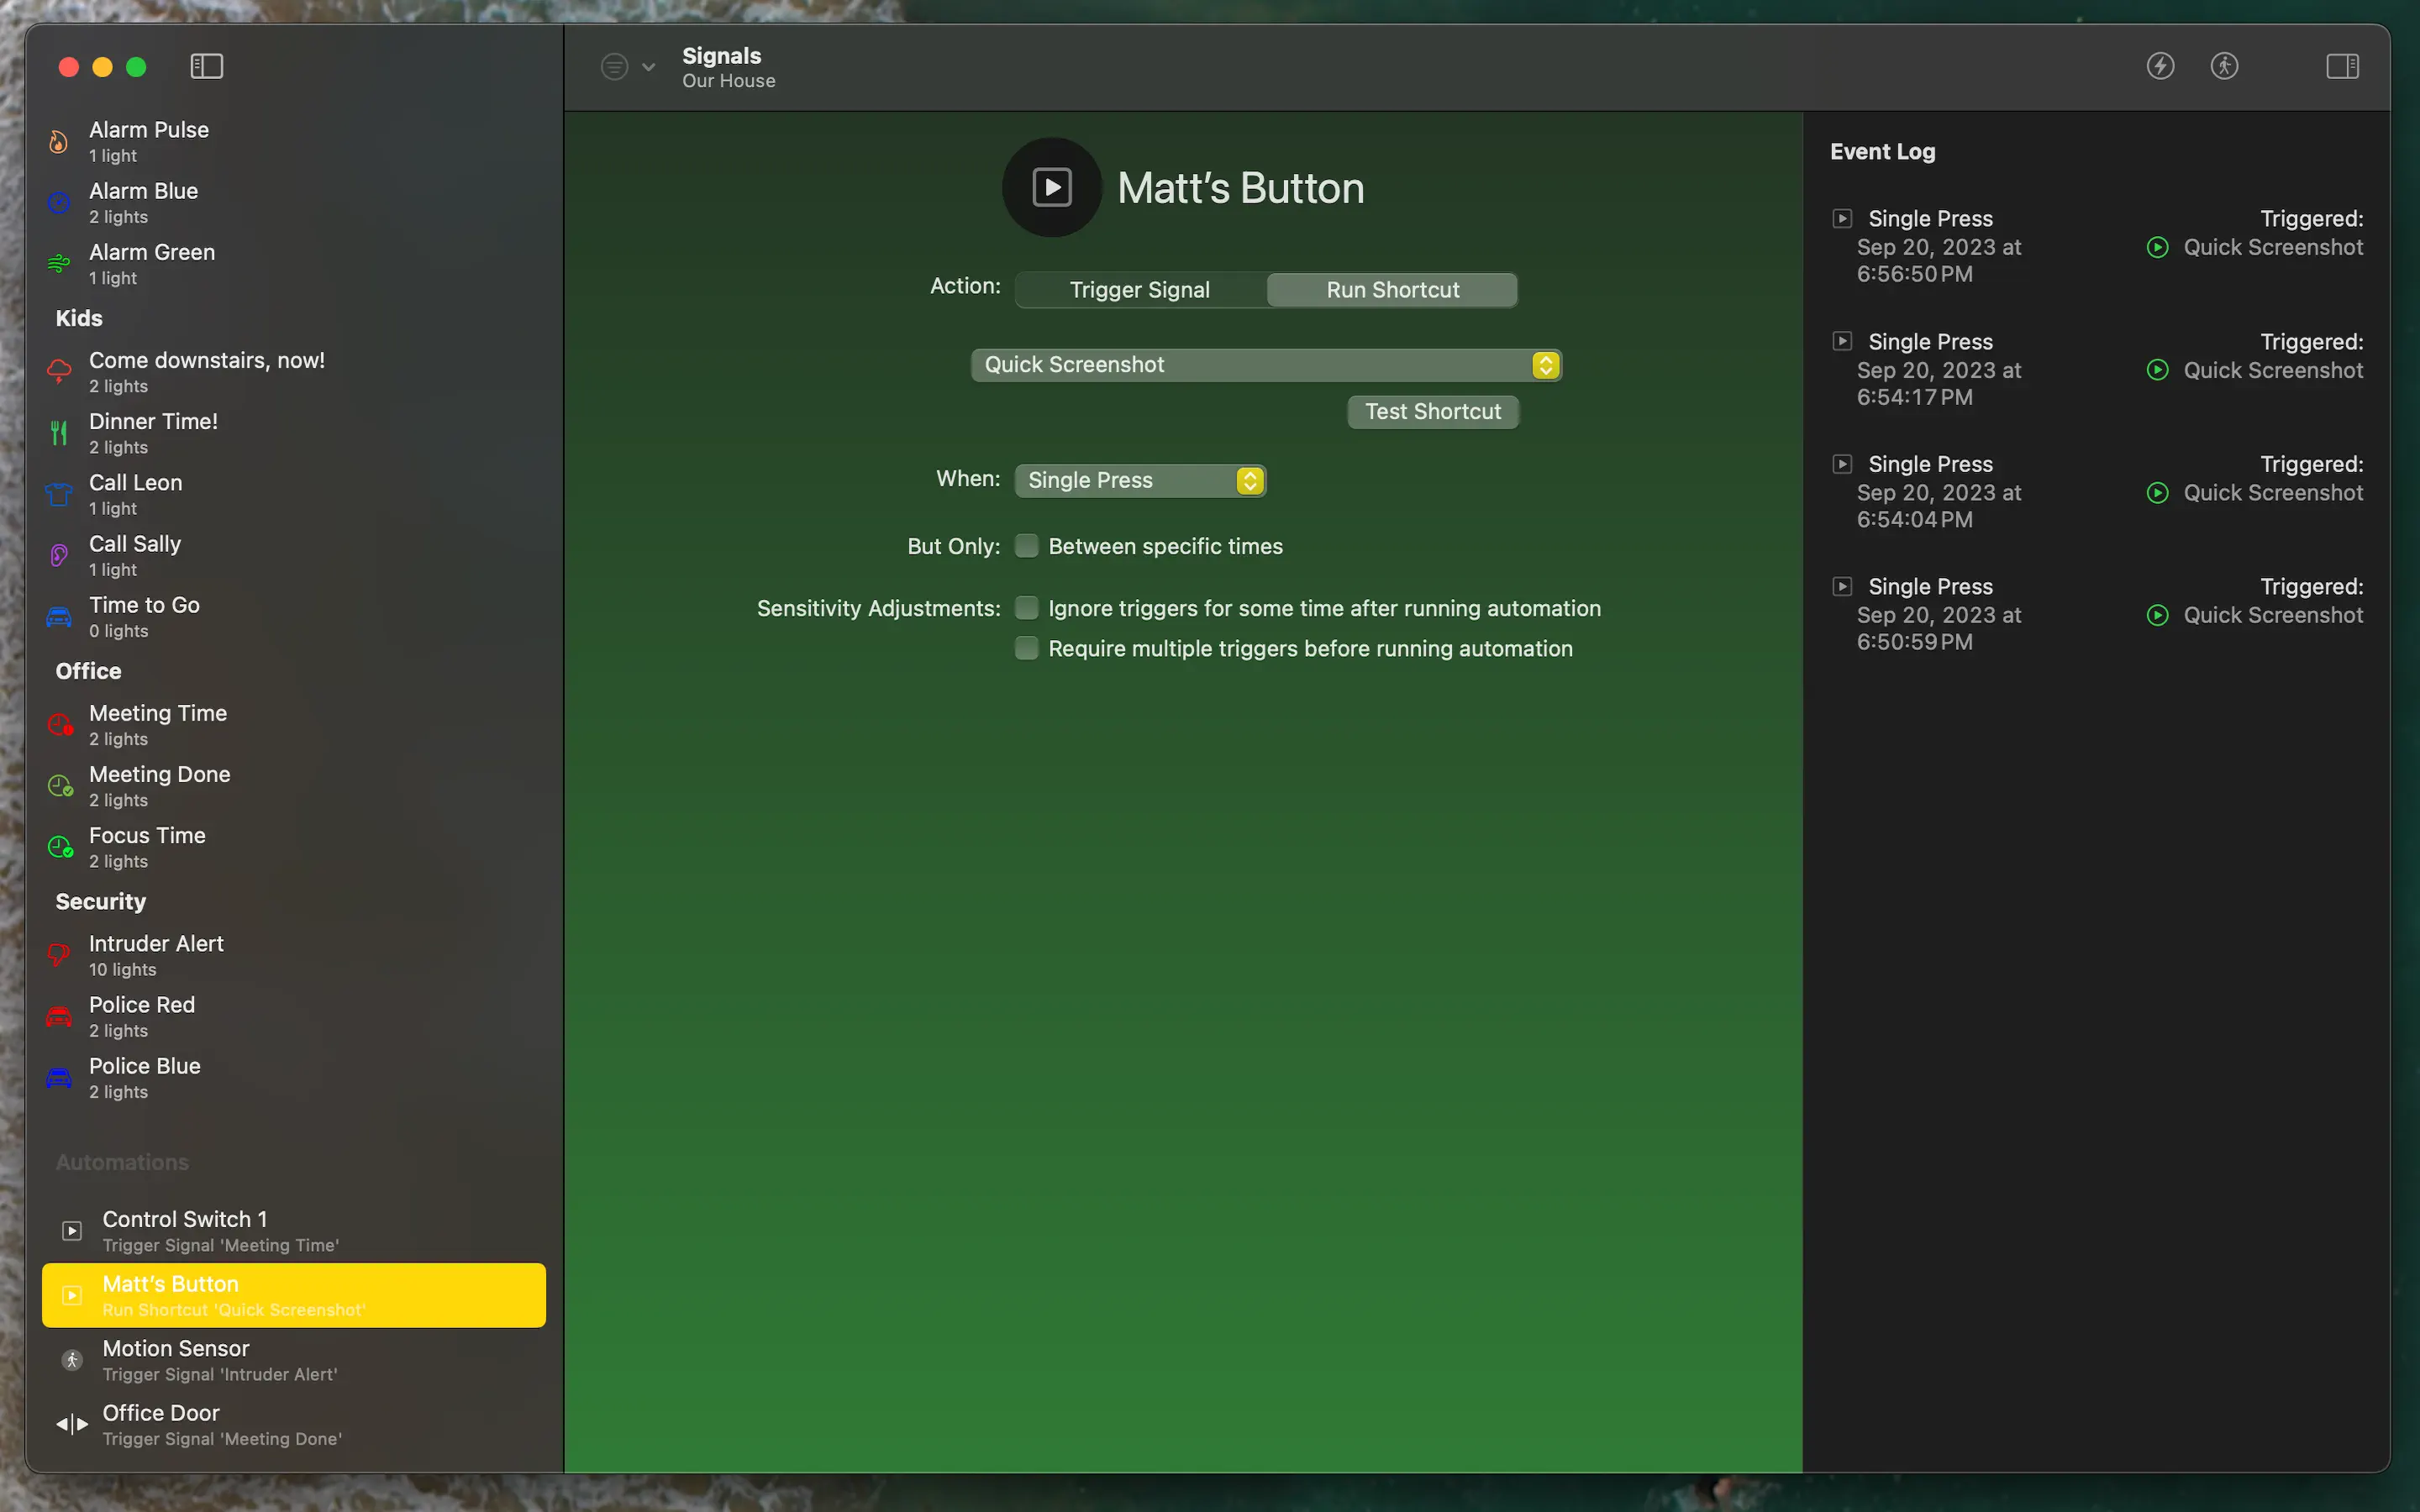
Task: Click the lightning bolt toolbar icon
Action: tap(2160, 66)
